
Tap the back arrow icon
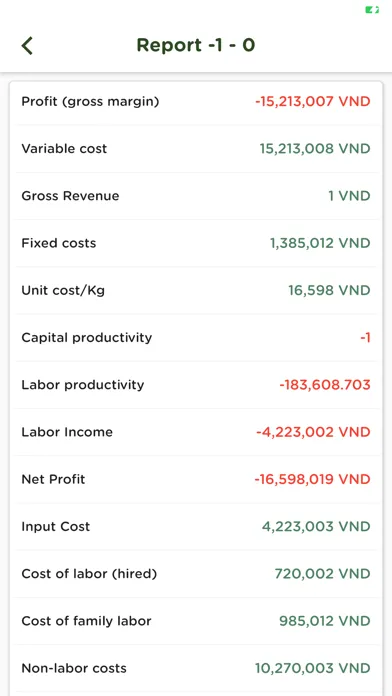click(27, 46)
